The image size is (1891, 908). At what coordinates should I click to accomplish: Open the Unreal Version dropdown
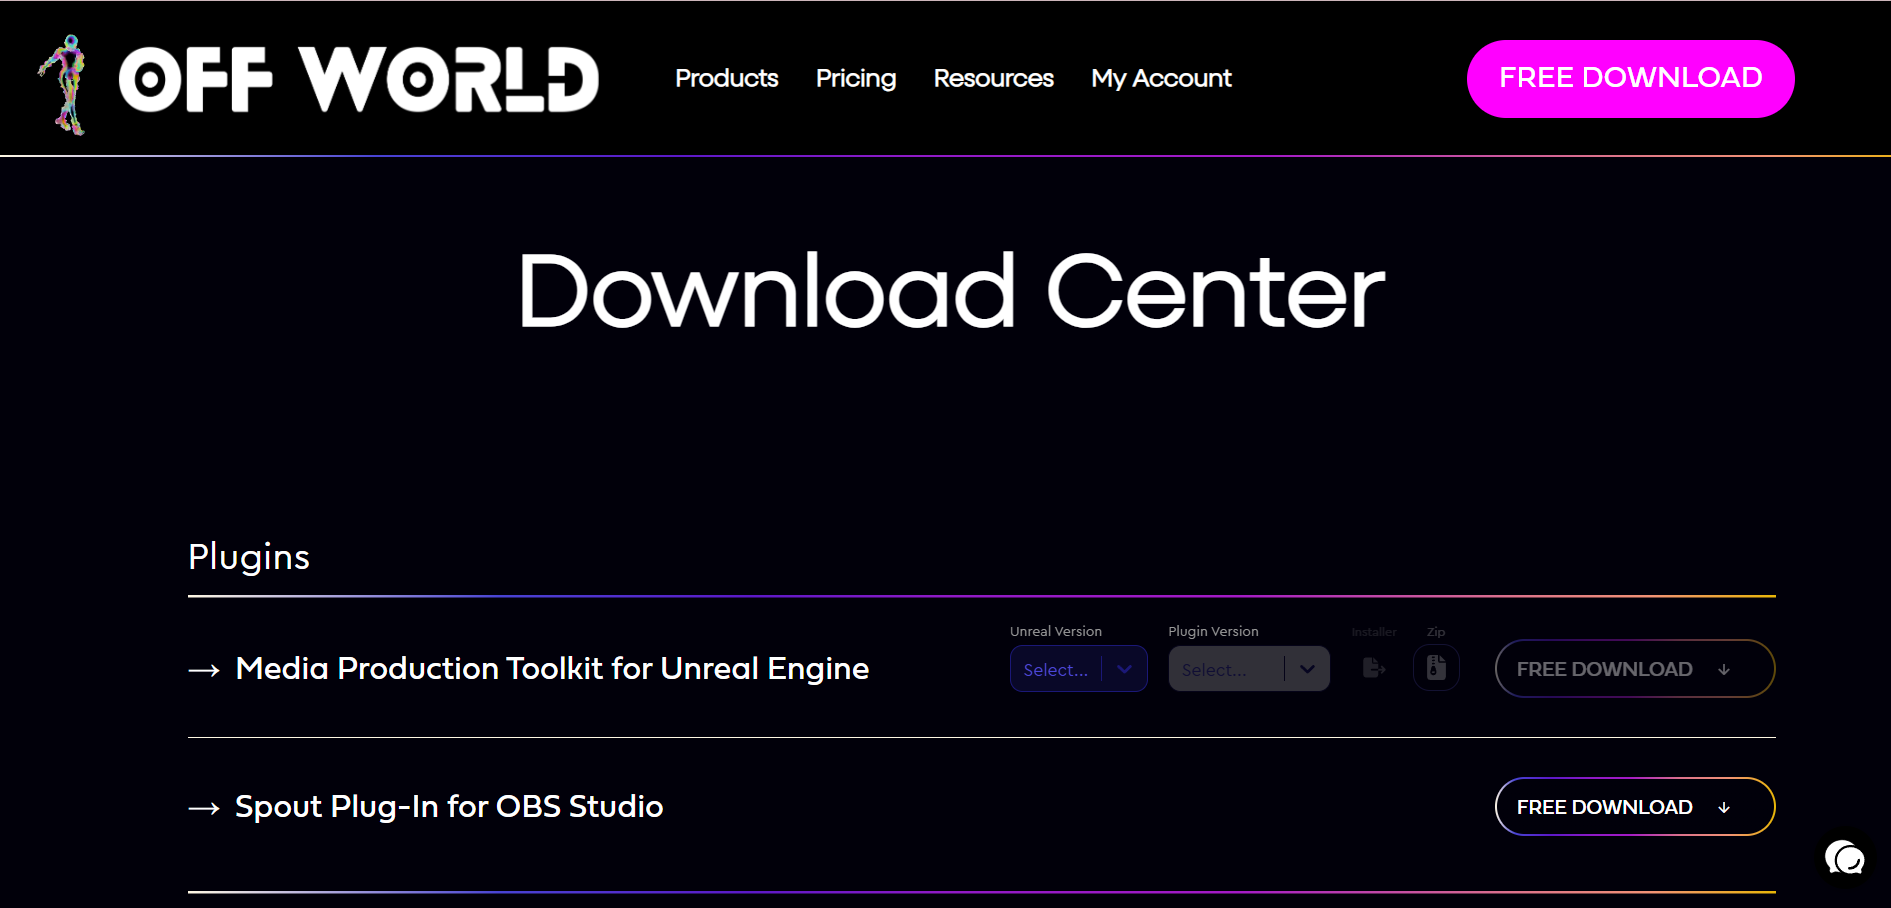click(x=1078, y=669)
